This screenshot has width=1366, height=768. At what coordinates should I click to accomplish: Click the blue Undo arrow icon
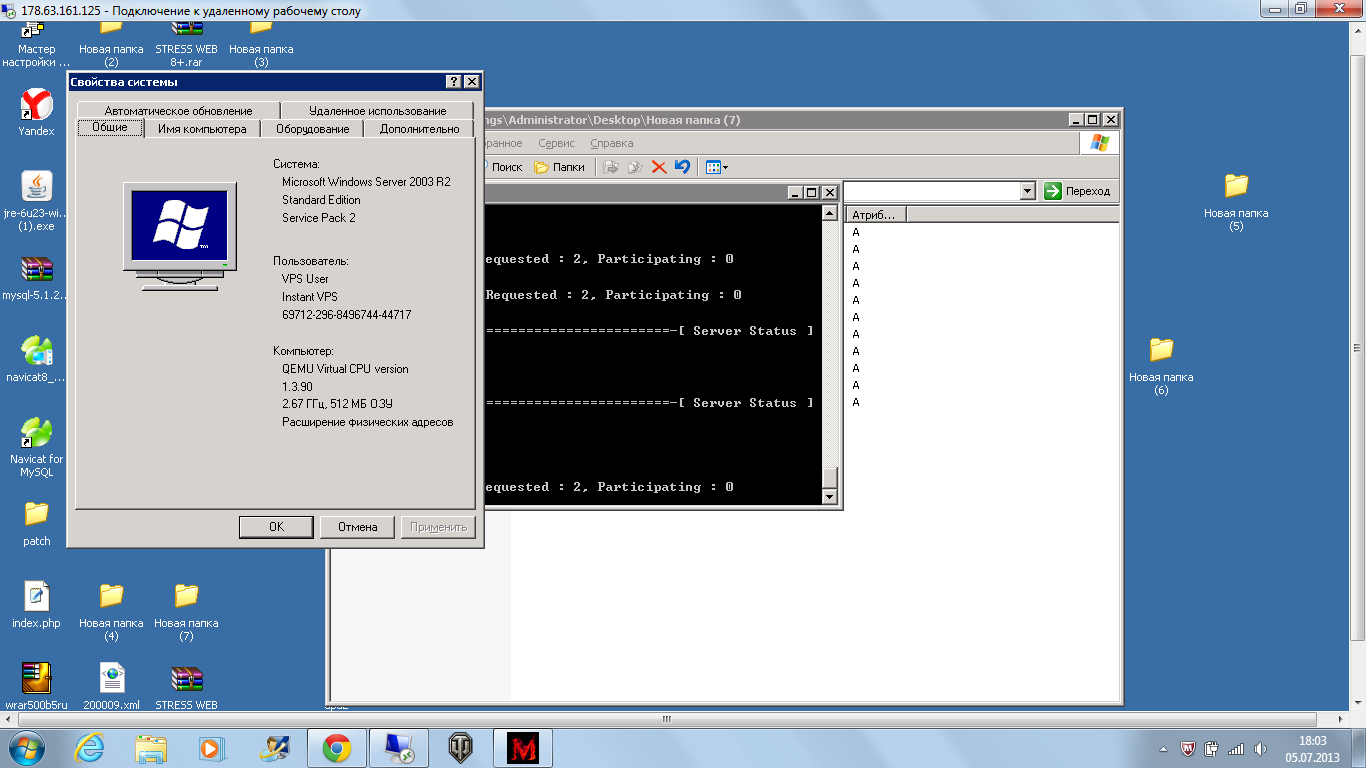click(x=682, y=167)
